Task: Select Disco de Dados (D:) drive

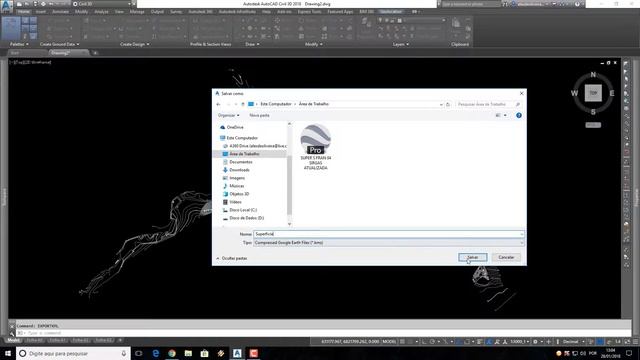Action: pyautogui.click(x=246, y=218)
